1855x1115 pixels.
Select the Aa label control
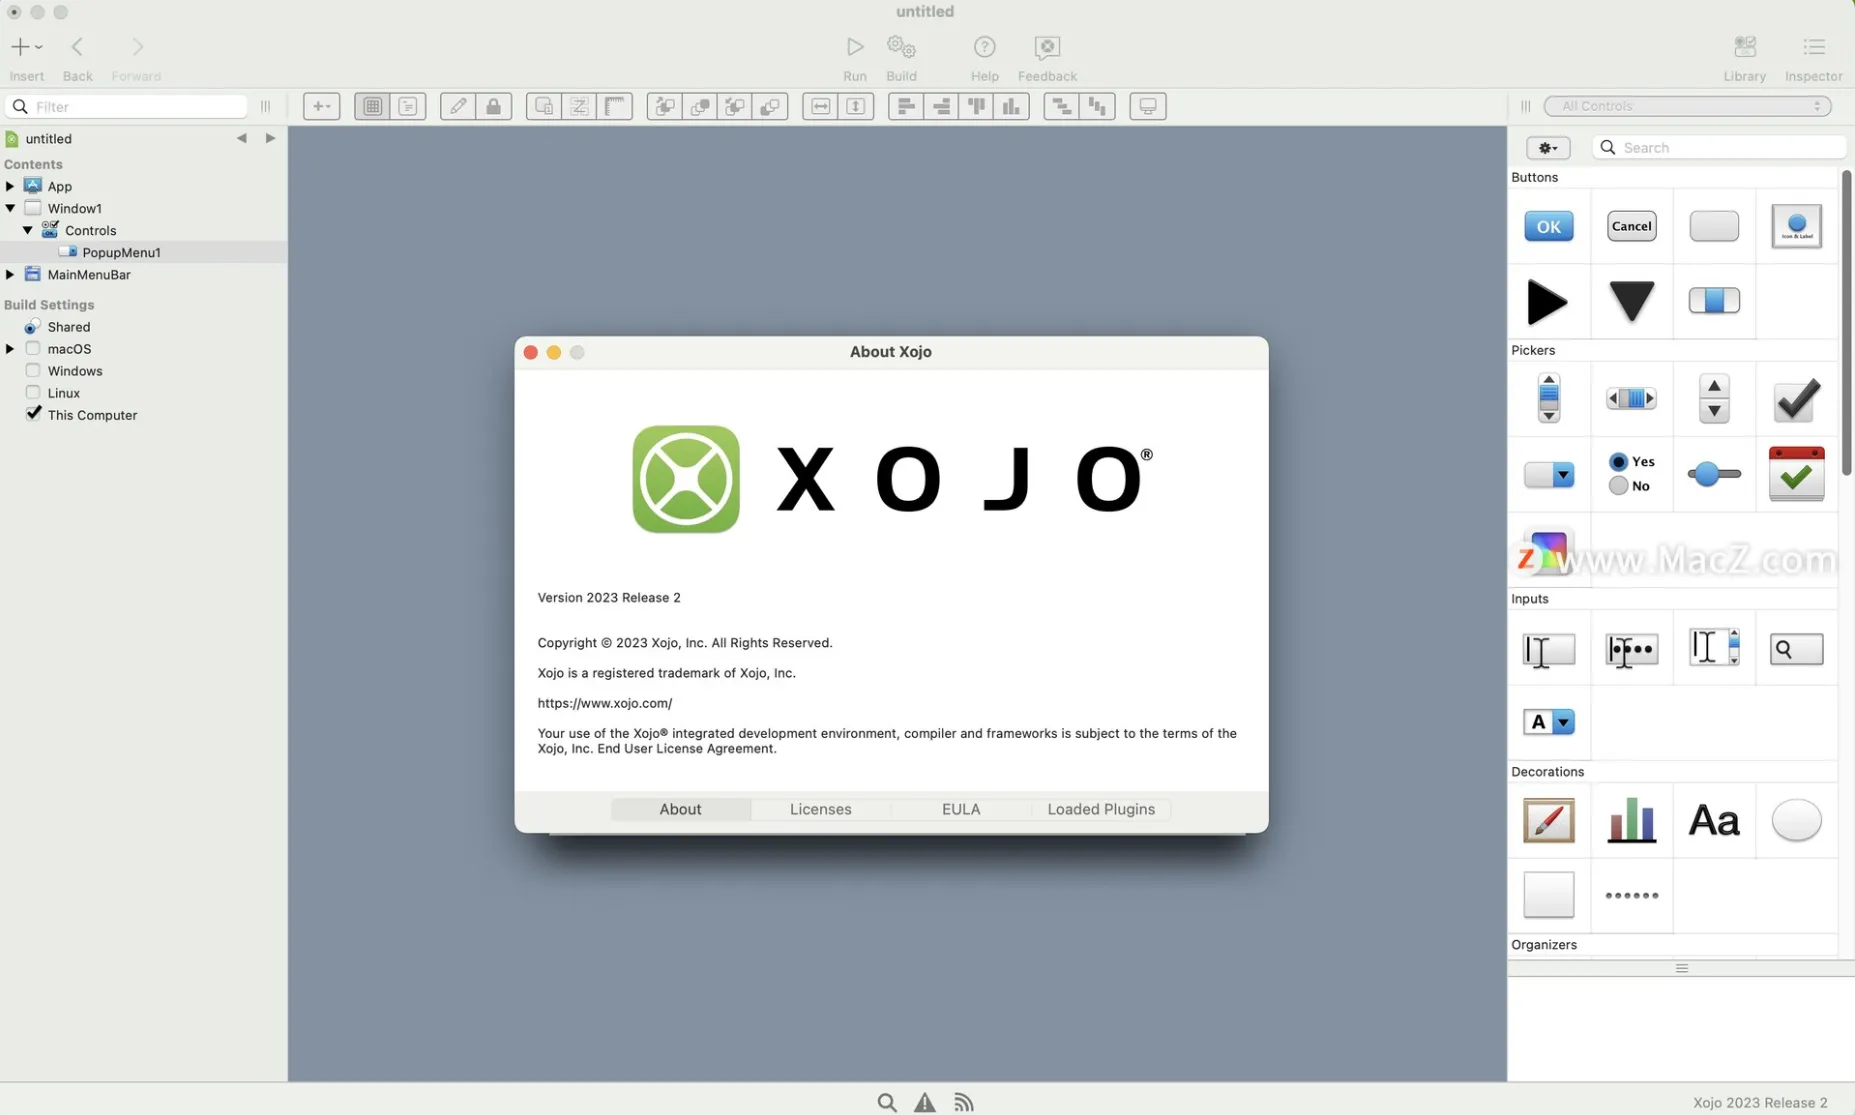[x=1714, y=820]
